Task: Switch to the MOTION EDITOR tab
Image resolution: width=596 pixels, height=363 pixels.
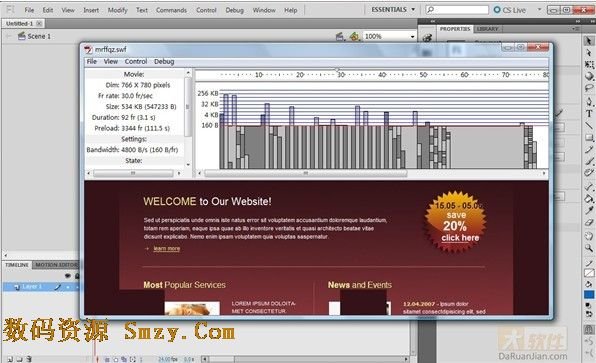Action: tap(56, 265)
